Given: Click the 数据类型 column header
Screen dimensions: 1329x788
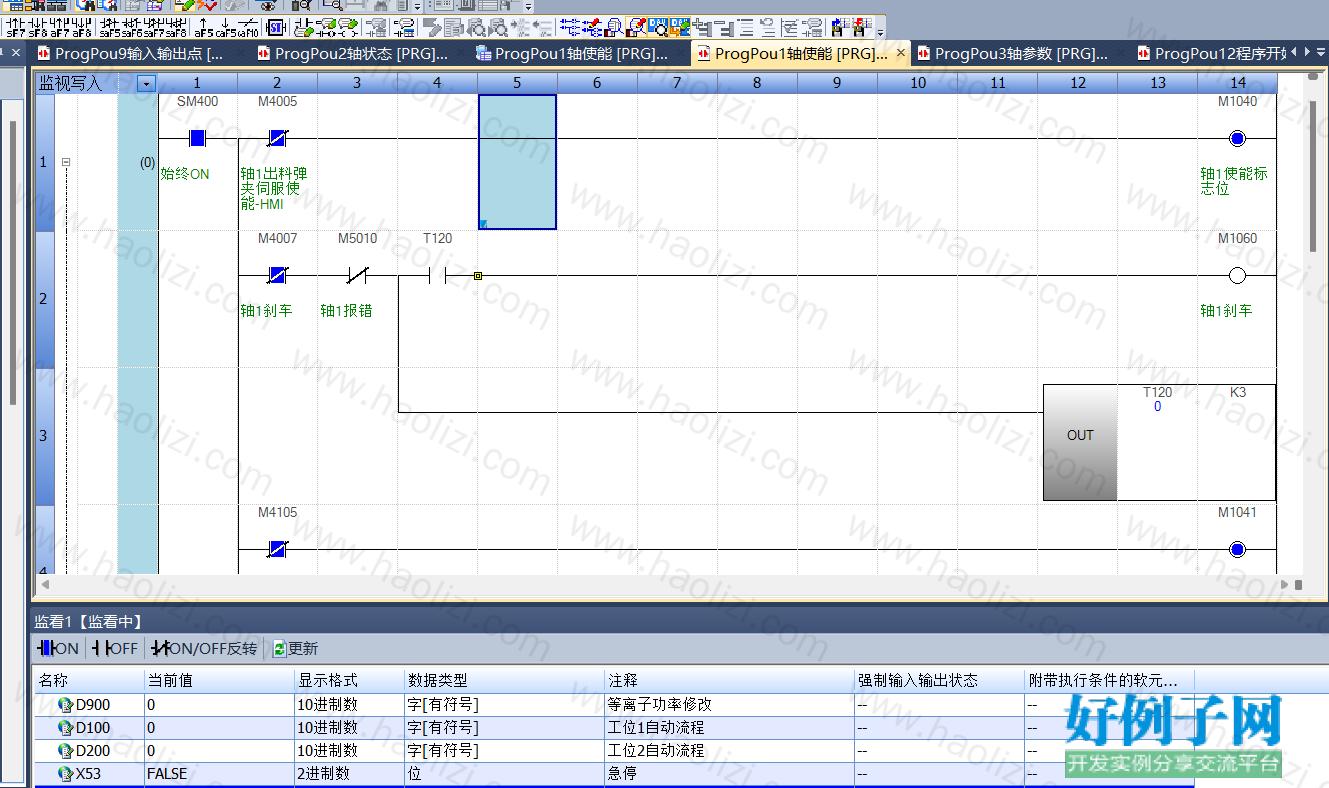Looking at the screenshot, I should 503,680.
